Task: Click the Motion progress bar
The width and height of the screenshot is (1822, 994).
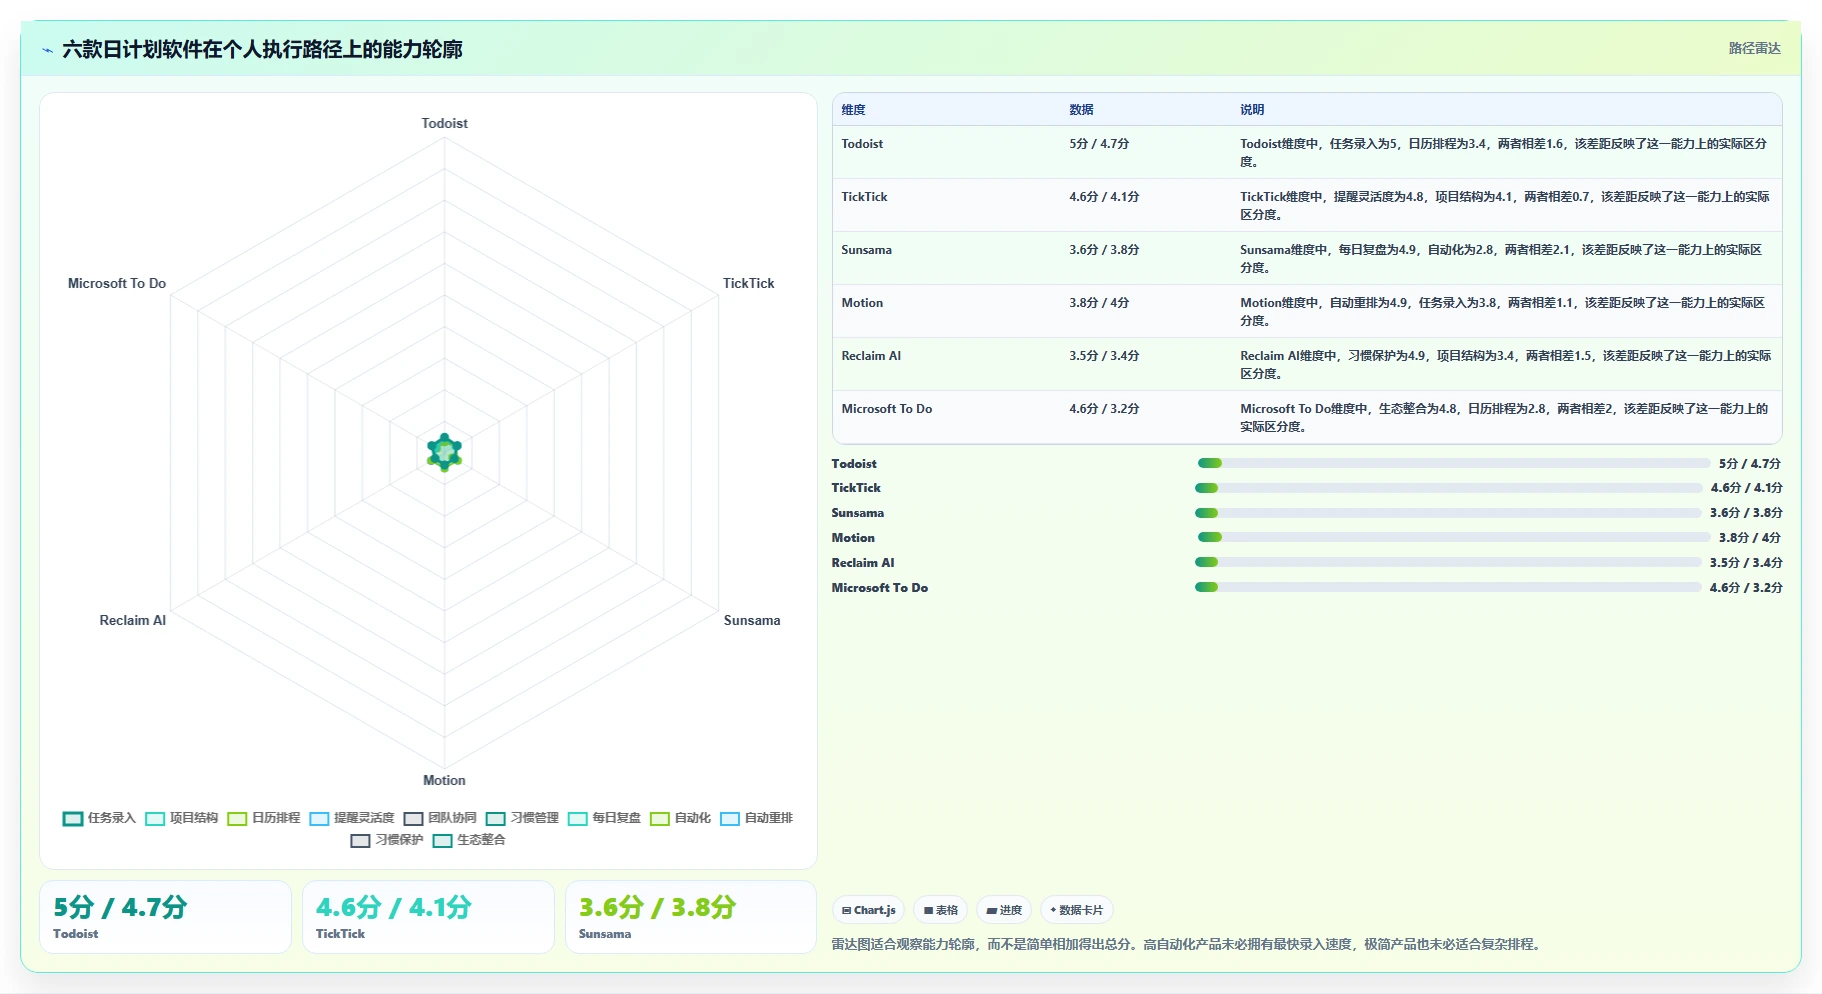Action: 1454,537
